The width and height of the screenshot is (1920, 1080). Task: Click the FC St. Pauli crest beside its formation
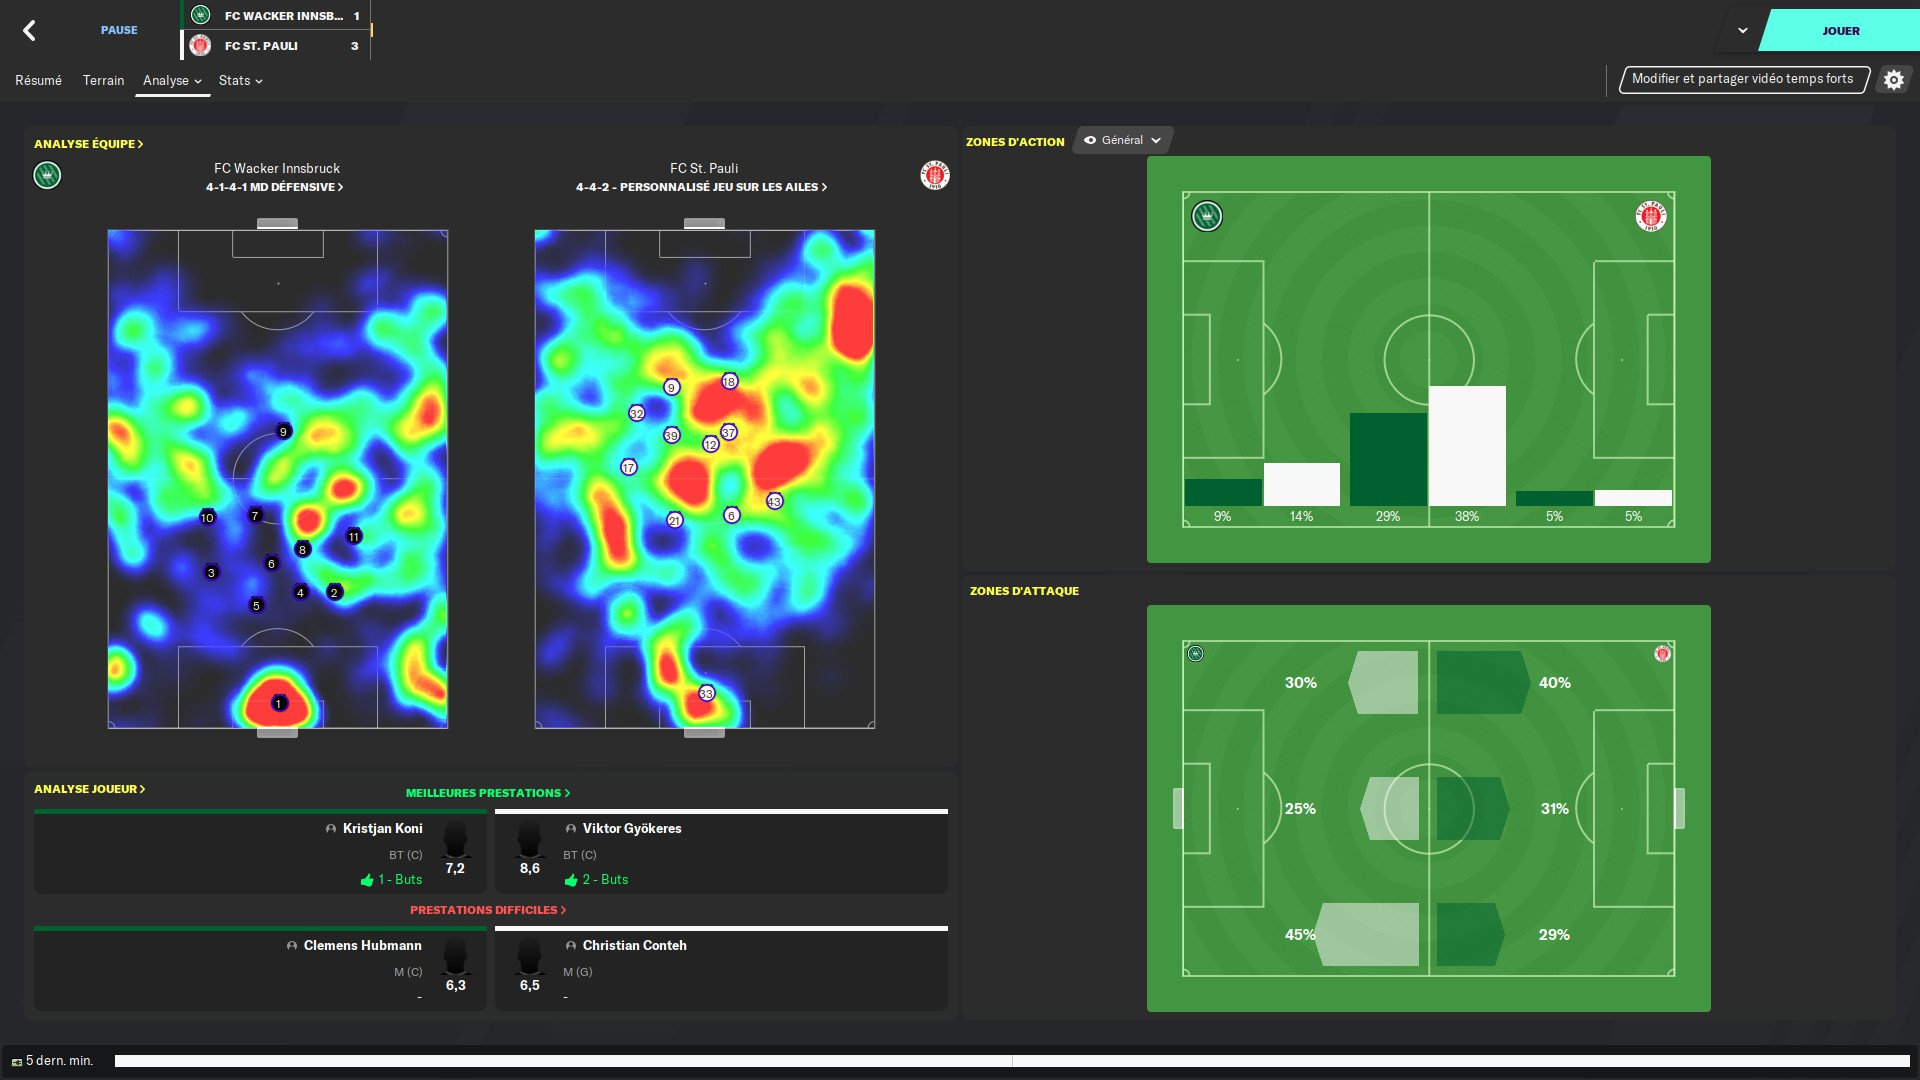[934, 176]
